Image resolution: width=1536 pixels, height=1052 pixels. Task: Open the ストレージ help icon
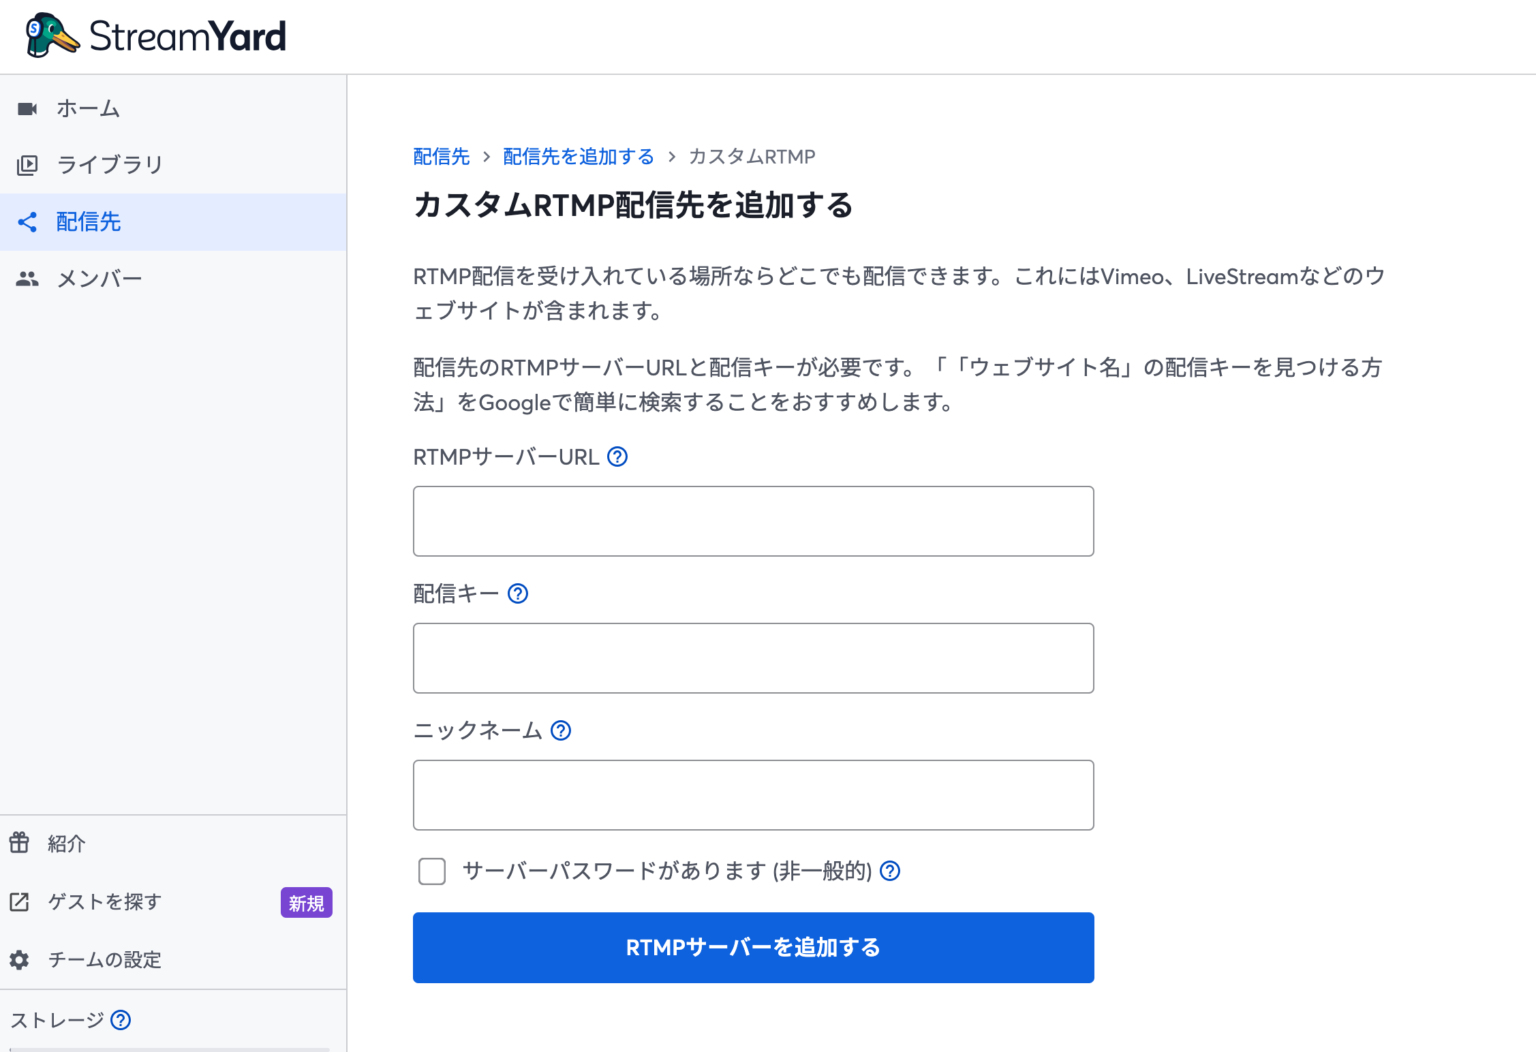coord(121,1020)
